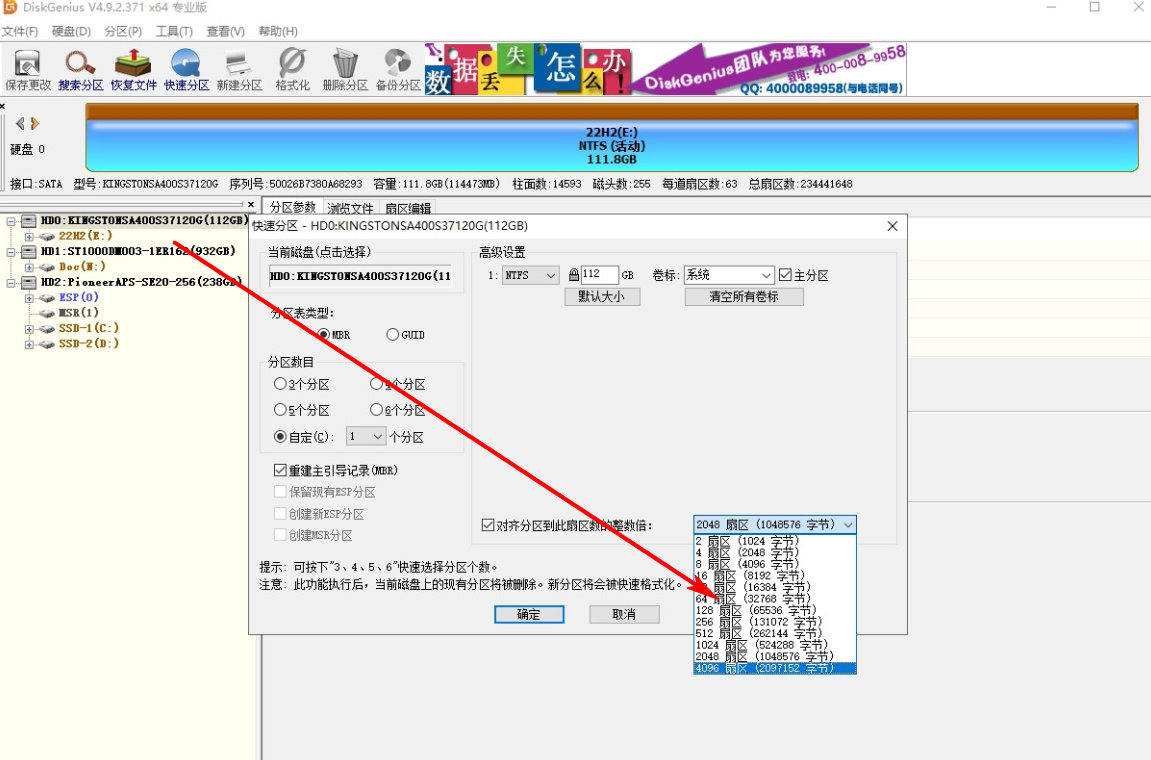Switch to the Sector Editor (扇区编辑) tab
This screenshot has width=1151, height=760.
[408, 208]
